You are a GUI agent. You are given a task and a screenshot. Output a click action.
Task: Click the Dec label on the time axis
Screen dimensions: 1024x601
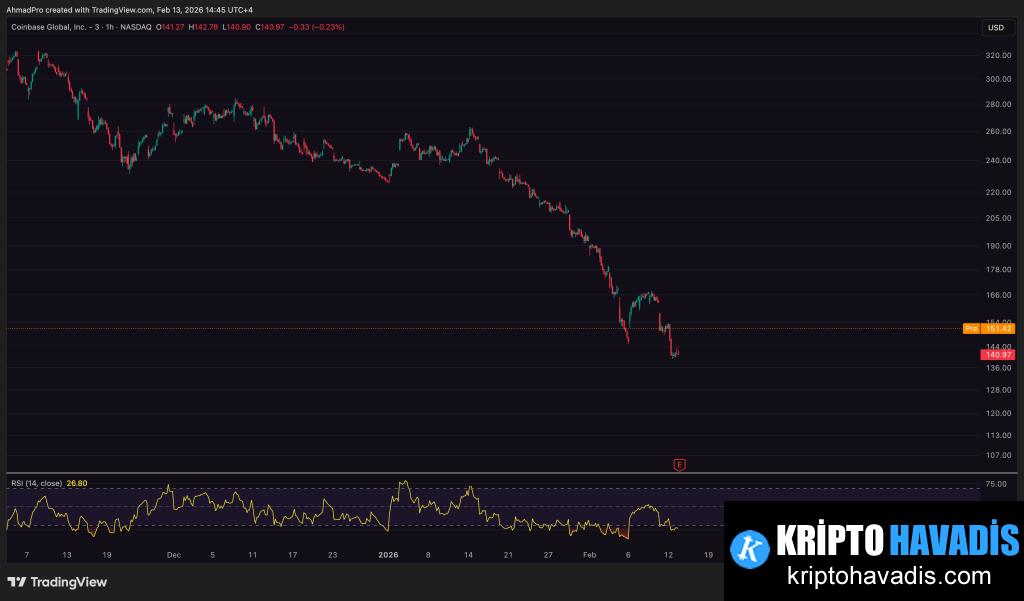tap(174, 553)
